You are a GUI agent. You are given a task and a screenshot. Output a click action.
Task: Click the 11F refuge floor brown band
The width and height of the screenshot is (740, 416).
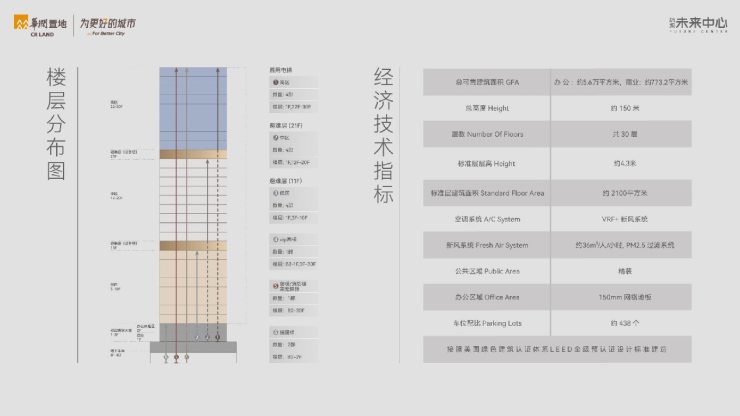[x=193, y=246]
